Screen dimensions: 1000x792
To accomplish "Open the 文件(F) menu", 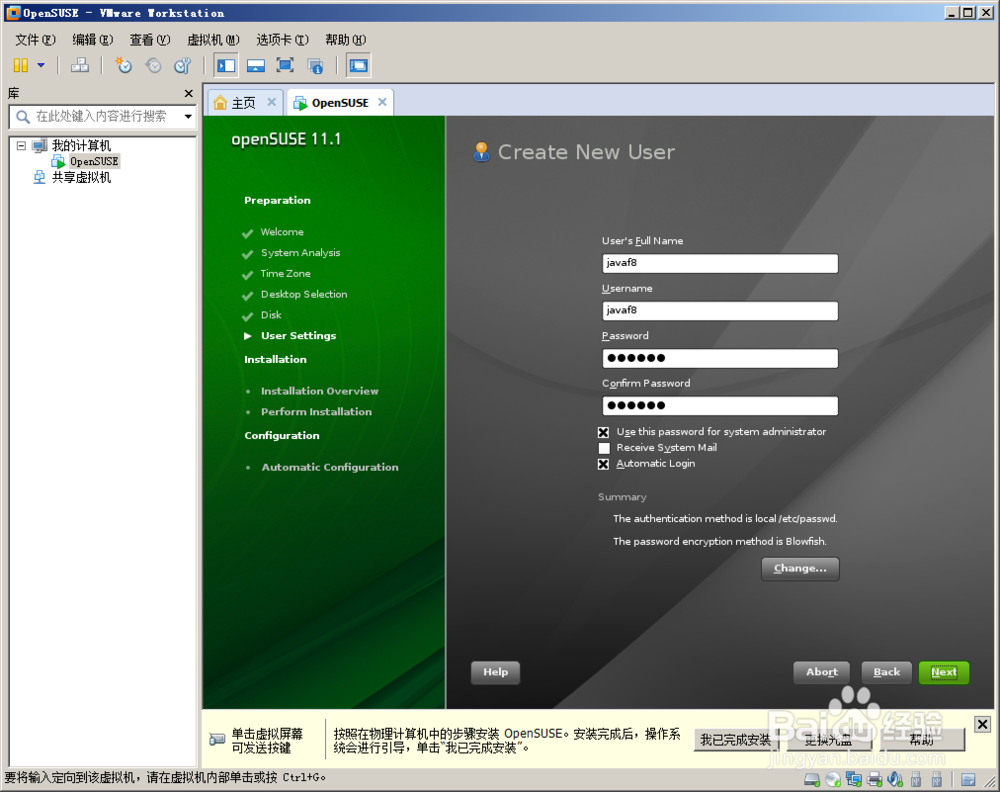I will click(36, 40).
